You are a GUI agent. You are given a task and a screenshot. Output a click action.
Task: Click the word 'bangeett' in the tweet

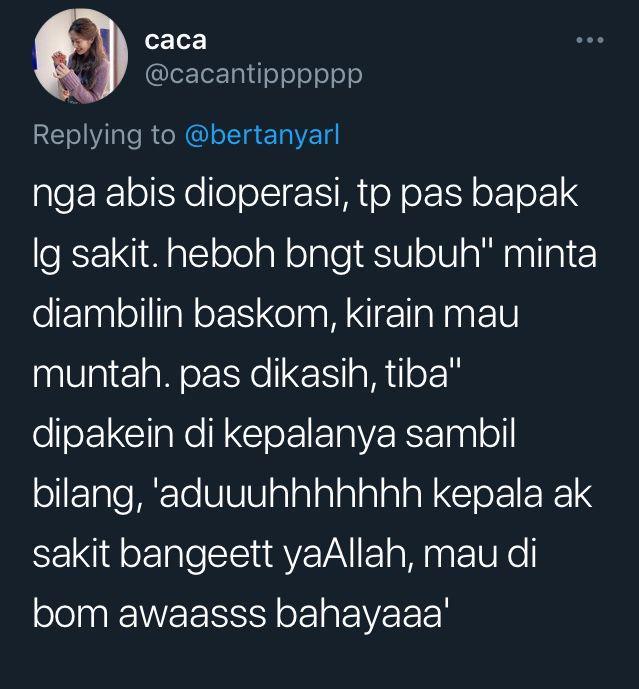[196, 555]
